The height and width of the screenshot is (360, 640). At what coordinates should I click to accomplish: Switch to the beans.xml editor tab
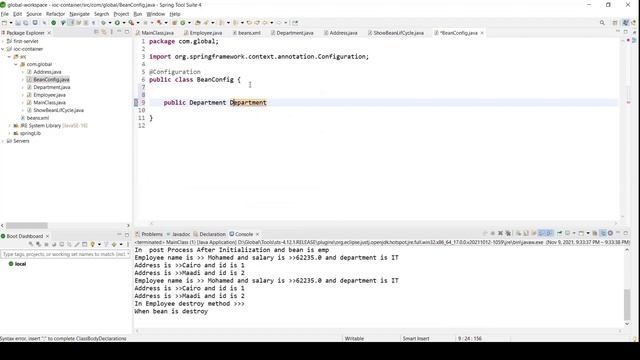click(249, 33)
